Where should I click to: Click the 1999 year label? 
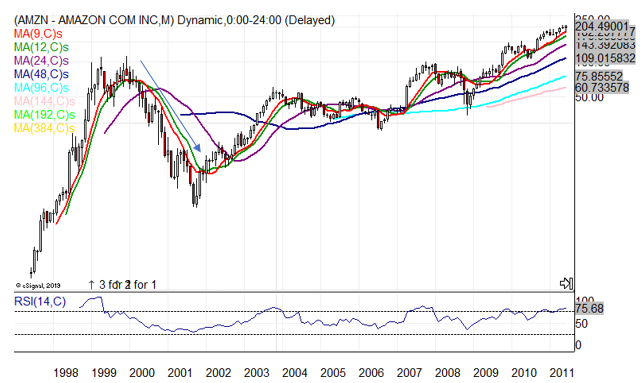click(x=104, y=372)
